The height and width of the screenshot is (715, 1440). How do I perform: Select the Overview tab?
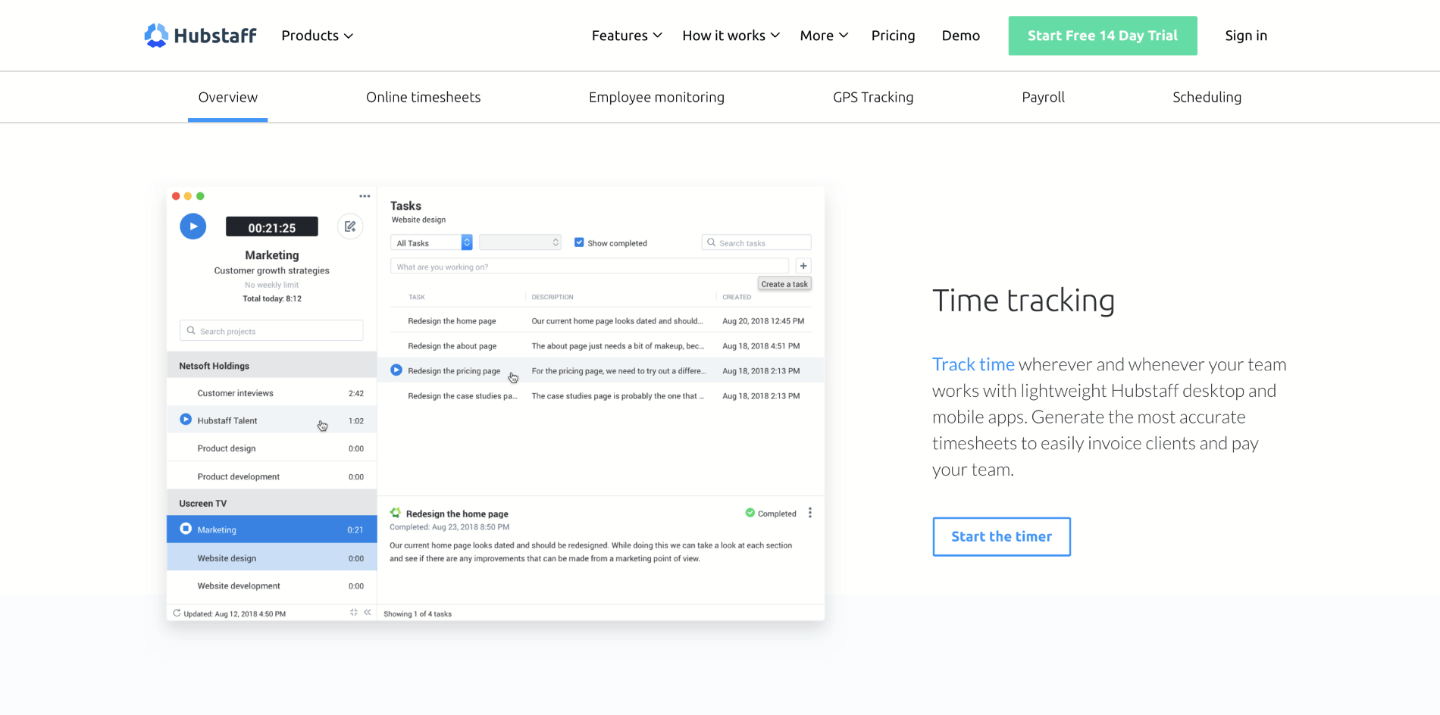tap(228, 97)
